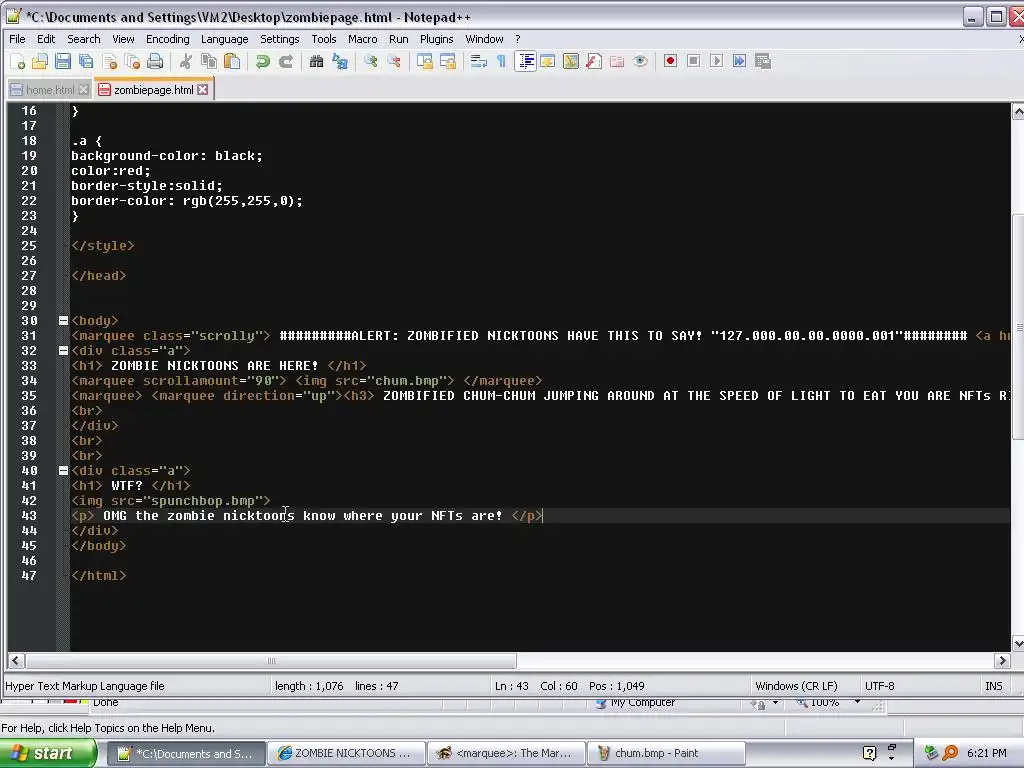Viewport: 1024px width, 768px height.
Task: Save the current file using floppy icon
Action: coord(63,61)
